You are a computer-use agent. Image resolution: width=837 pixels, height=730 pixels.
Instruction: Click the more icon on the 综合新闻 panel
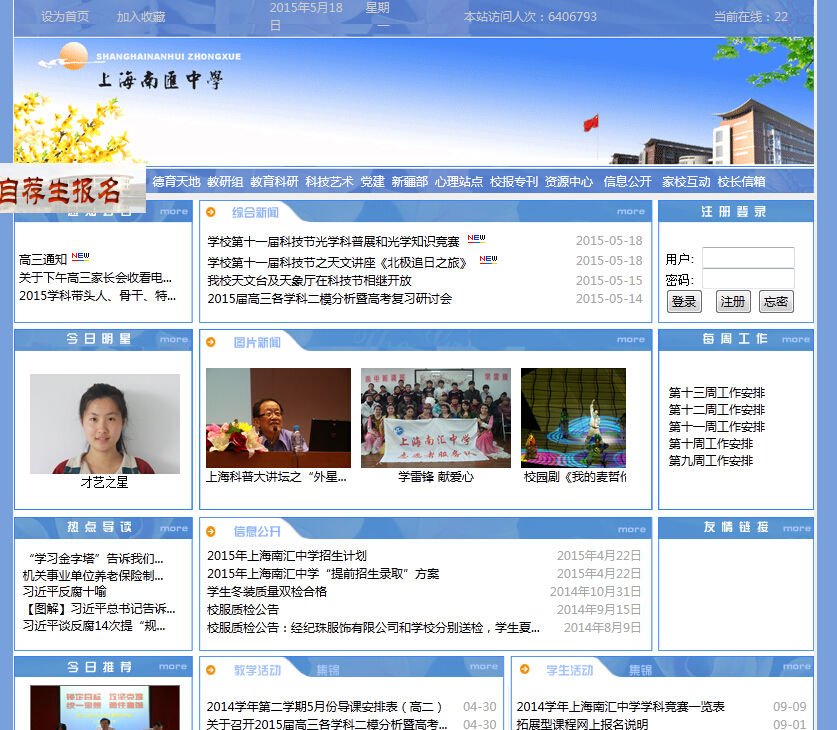[630, 212]
